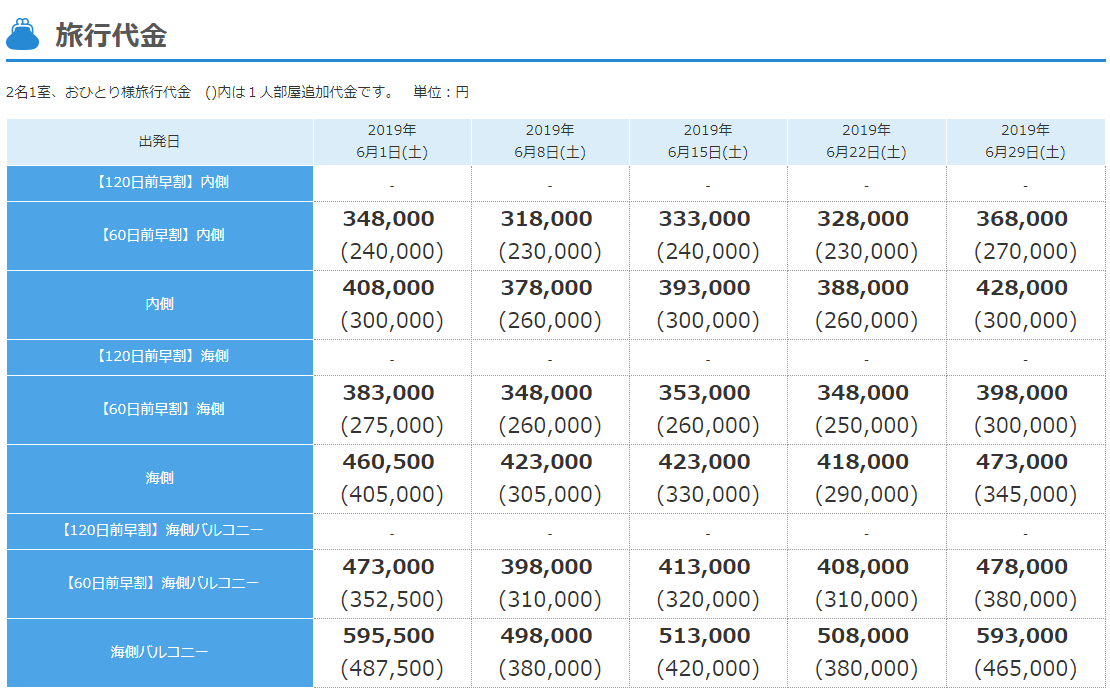The width and height of the screenshot is (1110, 693).
Task: Click the 【60日前早割】海側 row header
Action: (x=160, y=409)
